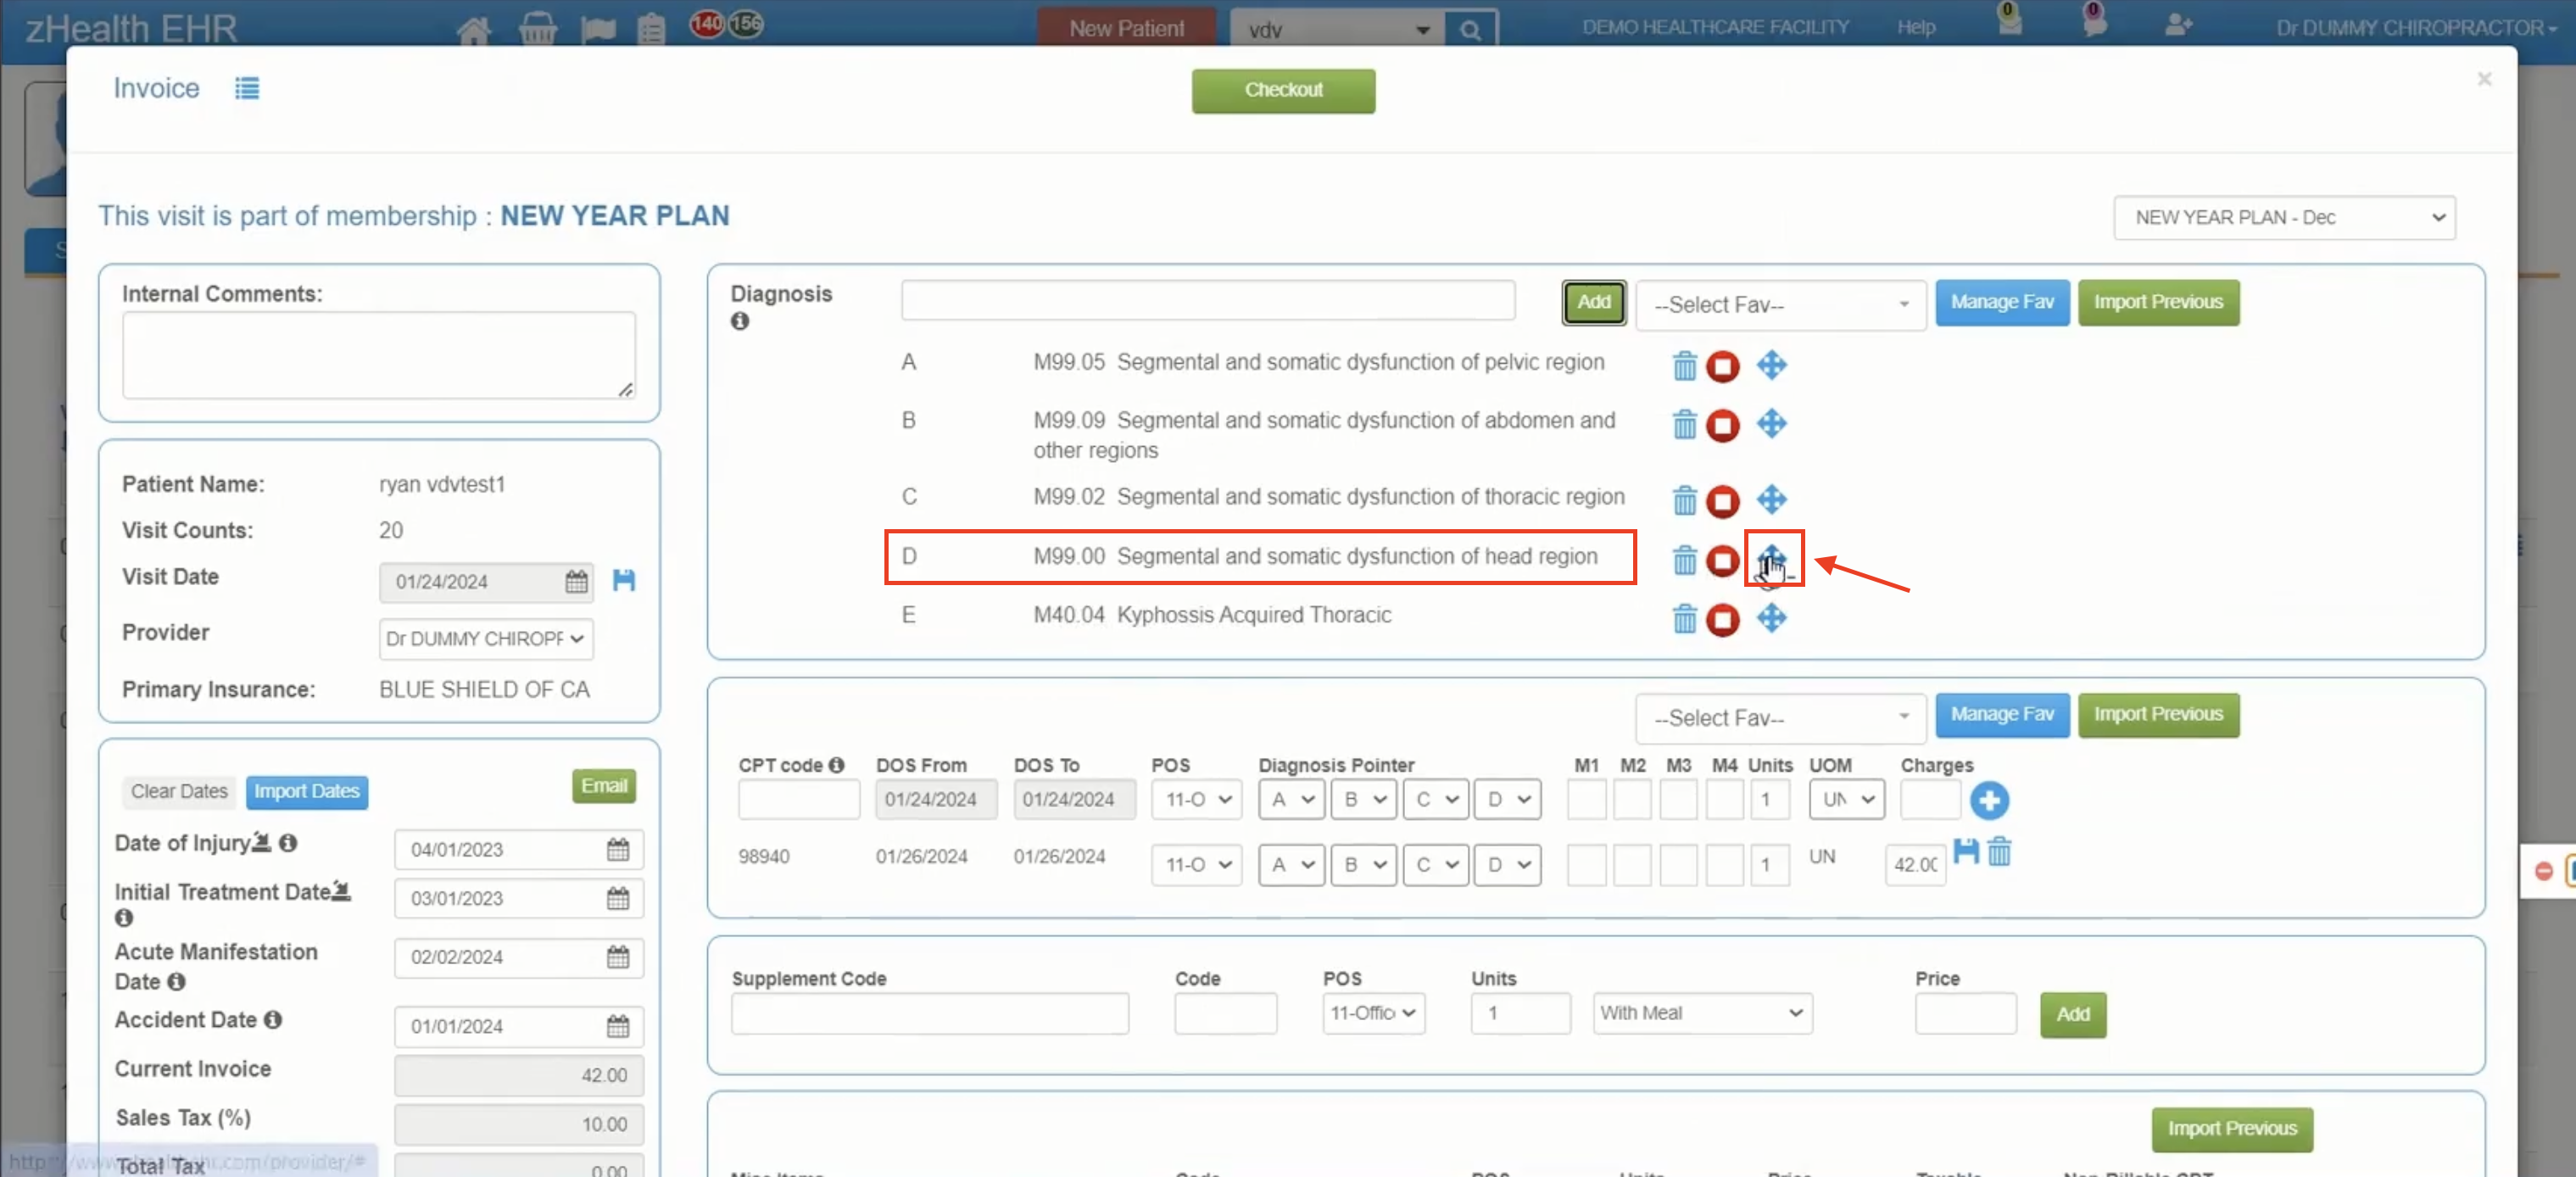Expand the CPT section Select Fav dropdown
The height and width of the screenshot is (1177, 2576).
click(x=1780, y=718)
